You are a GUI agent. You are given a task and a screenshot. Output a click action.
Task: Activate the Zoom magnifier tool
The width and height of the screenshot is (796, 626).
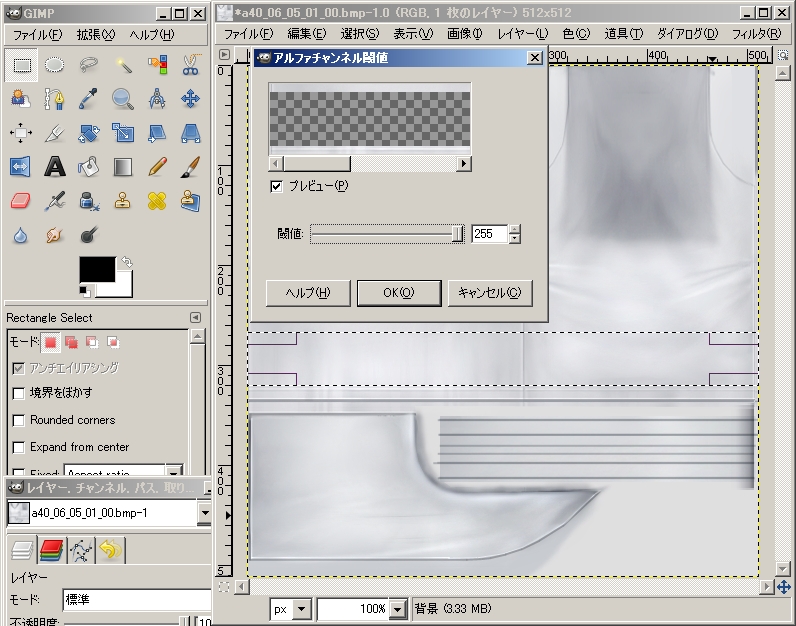(x=123, y=98)
